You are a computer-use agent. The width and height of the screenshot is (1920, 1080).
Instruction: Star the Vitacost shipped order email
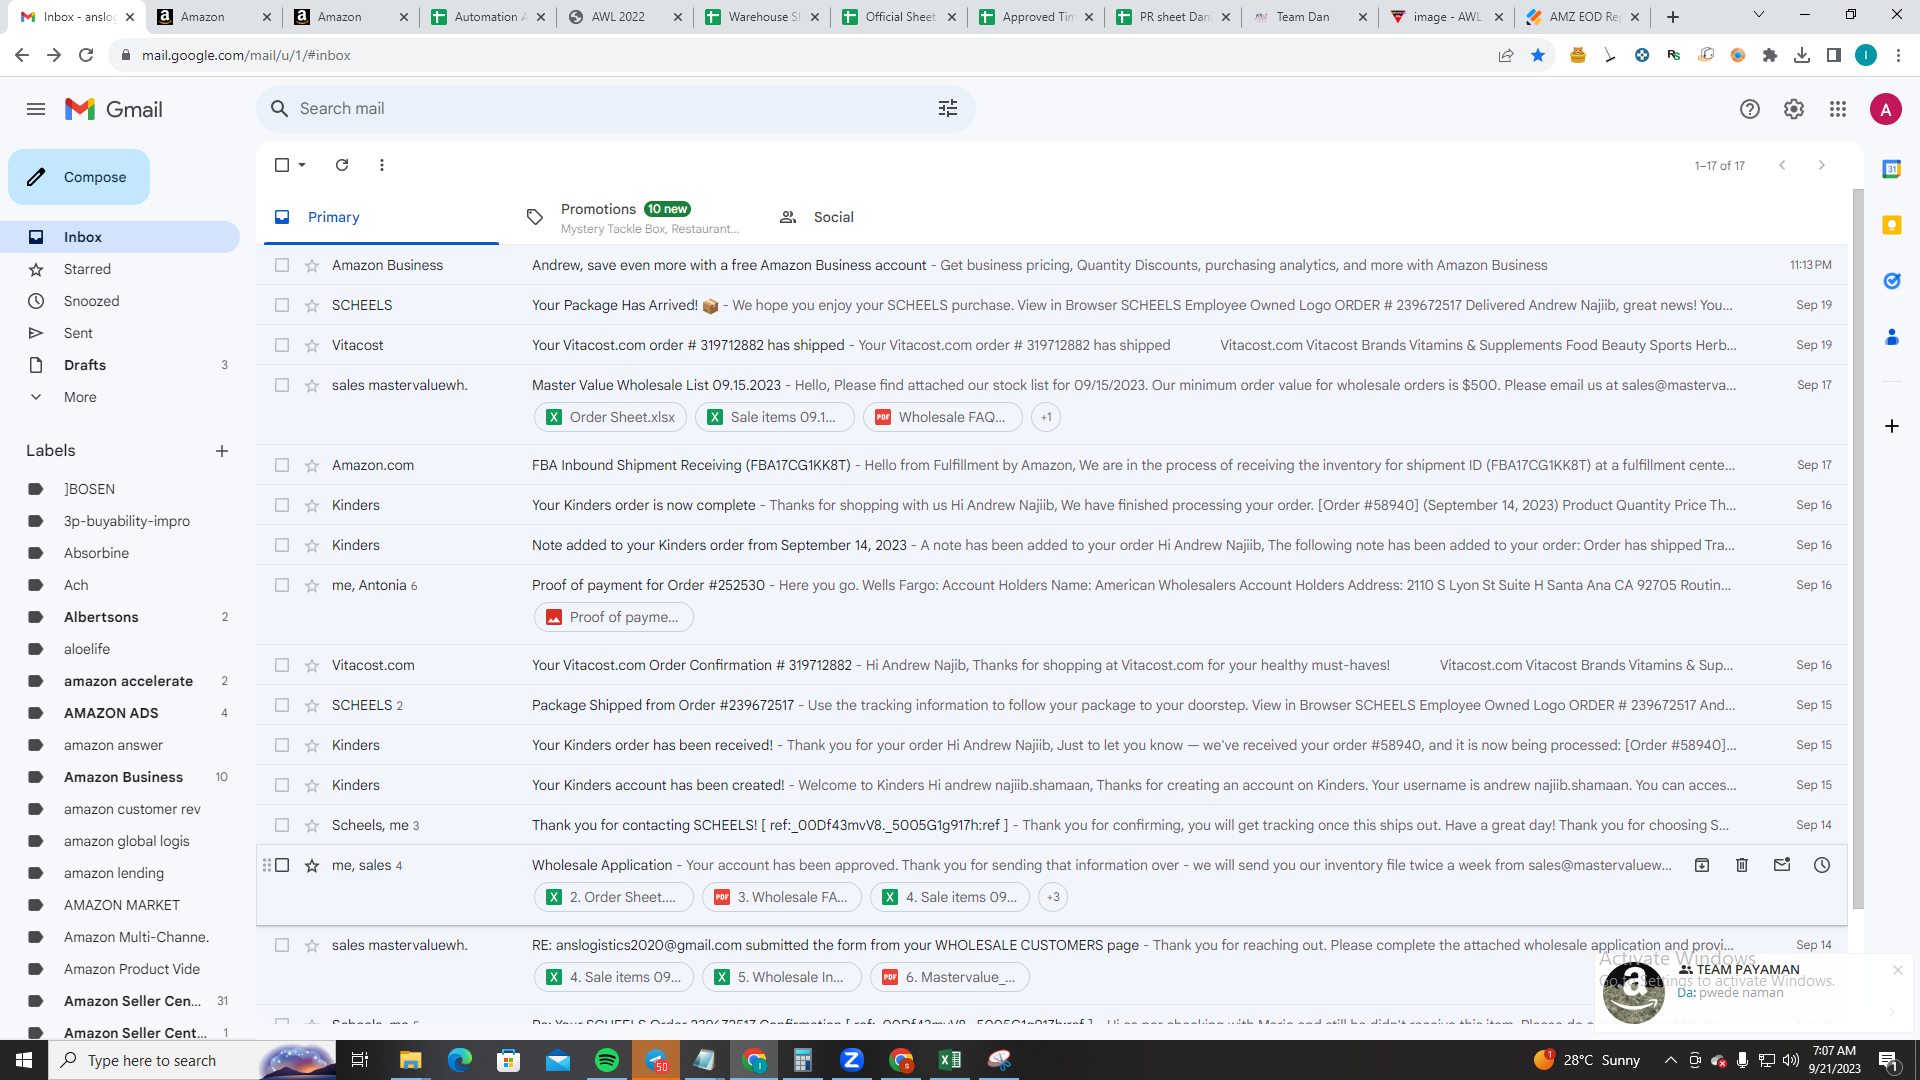(312, 345)
